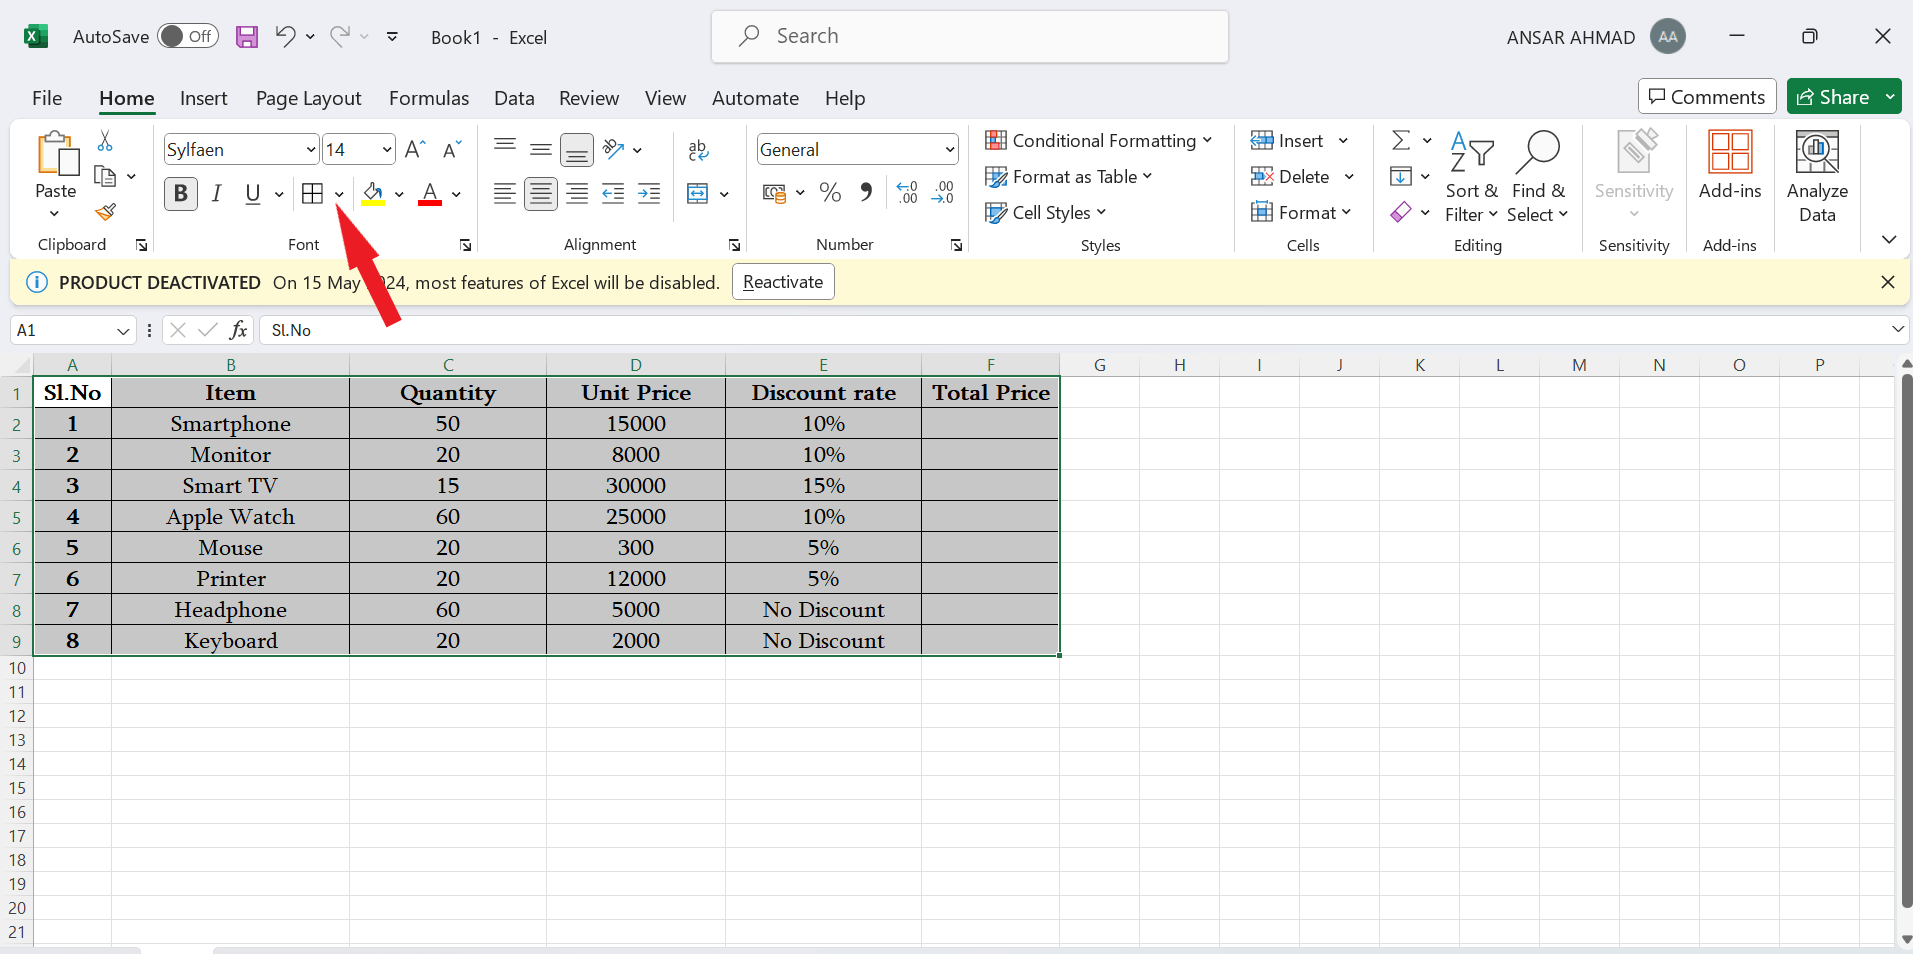Toggle Italic formatting

coord(217,193)
